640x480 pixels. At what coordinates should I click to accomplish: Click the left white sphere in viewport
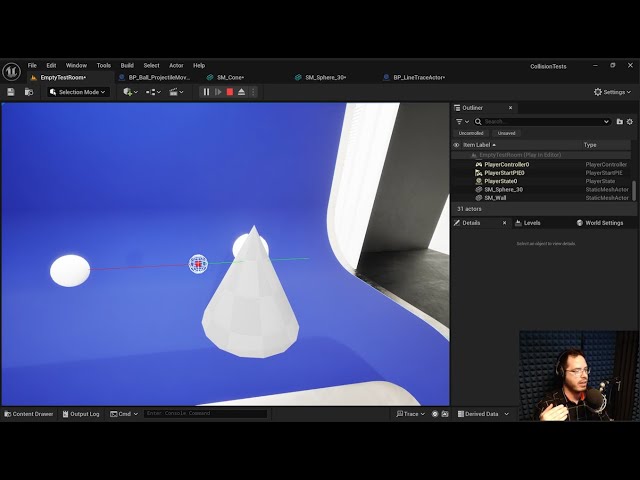[x=70, y=271]
